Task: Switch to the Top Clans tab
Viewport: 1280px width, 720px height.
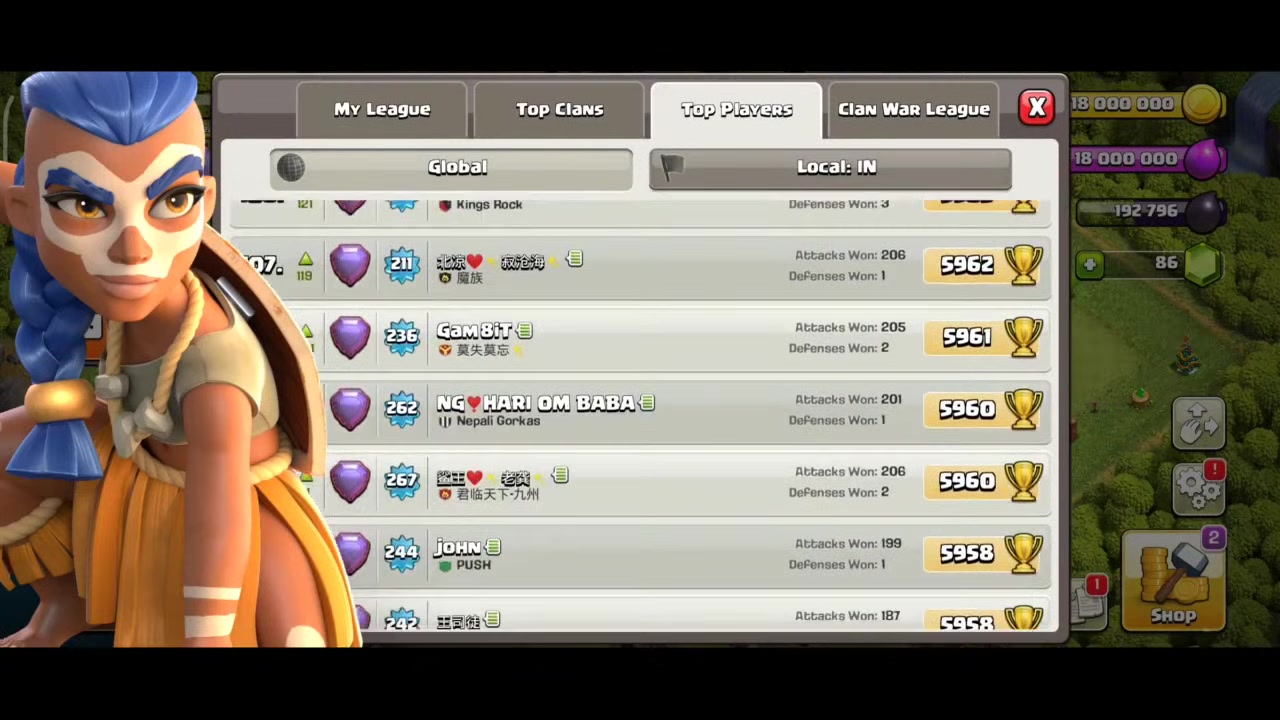Action: point(560,110)
